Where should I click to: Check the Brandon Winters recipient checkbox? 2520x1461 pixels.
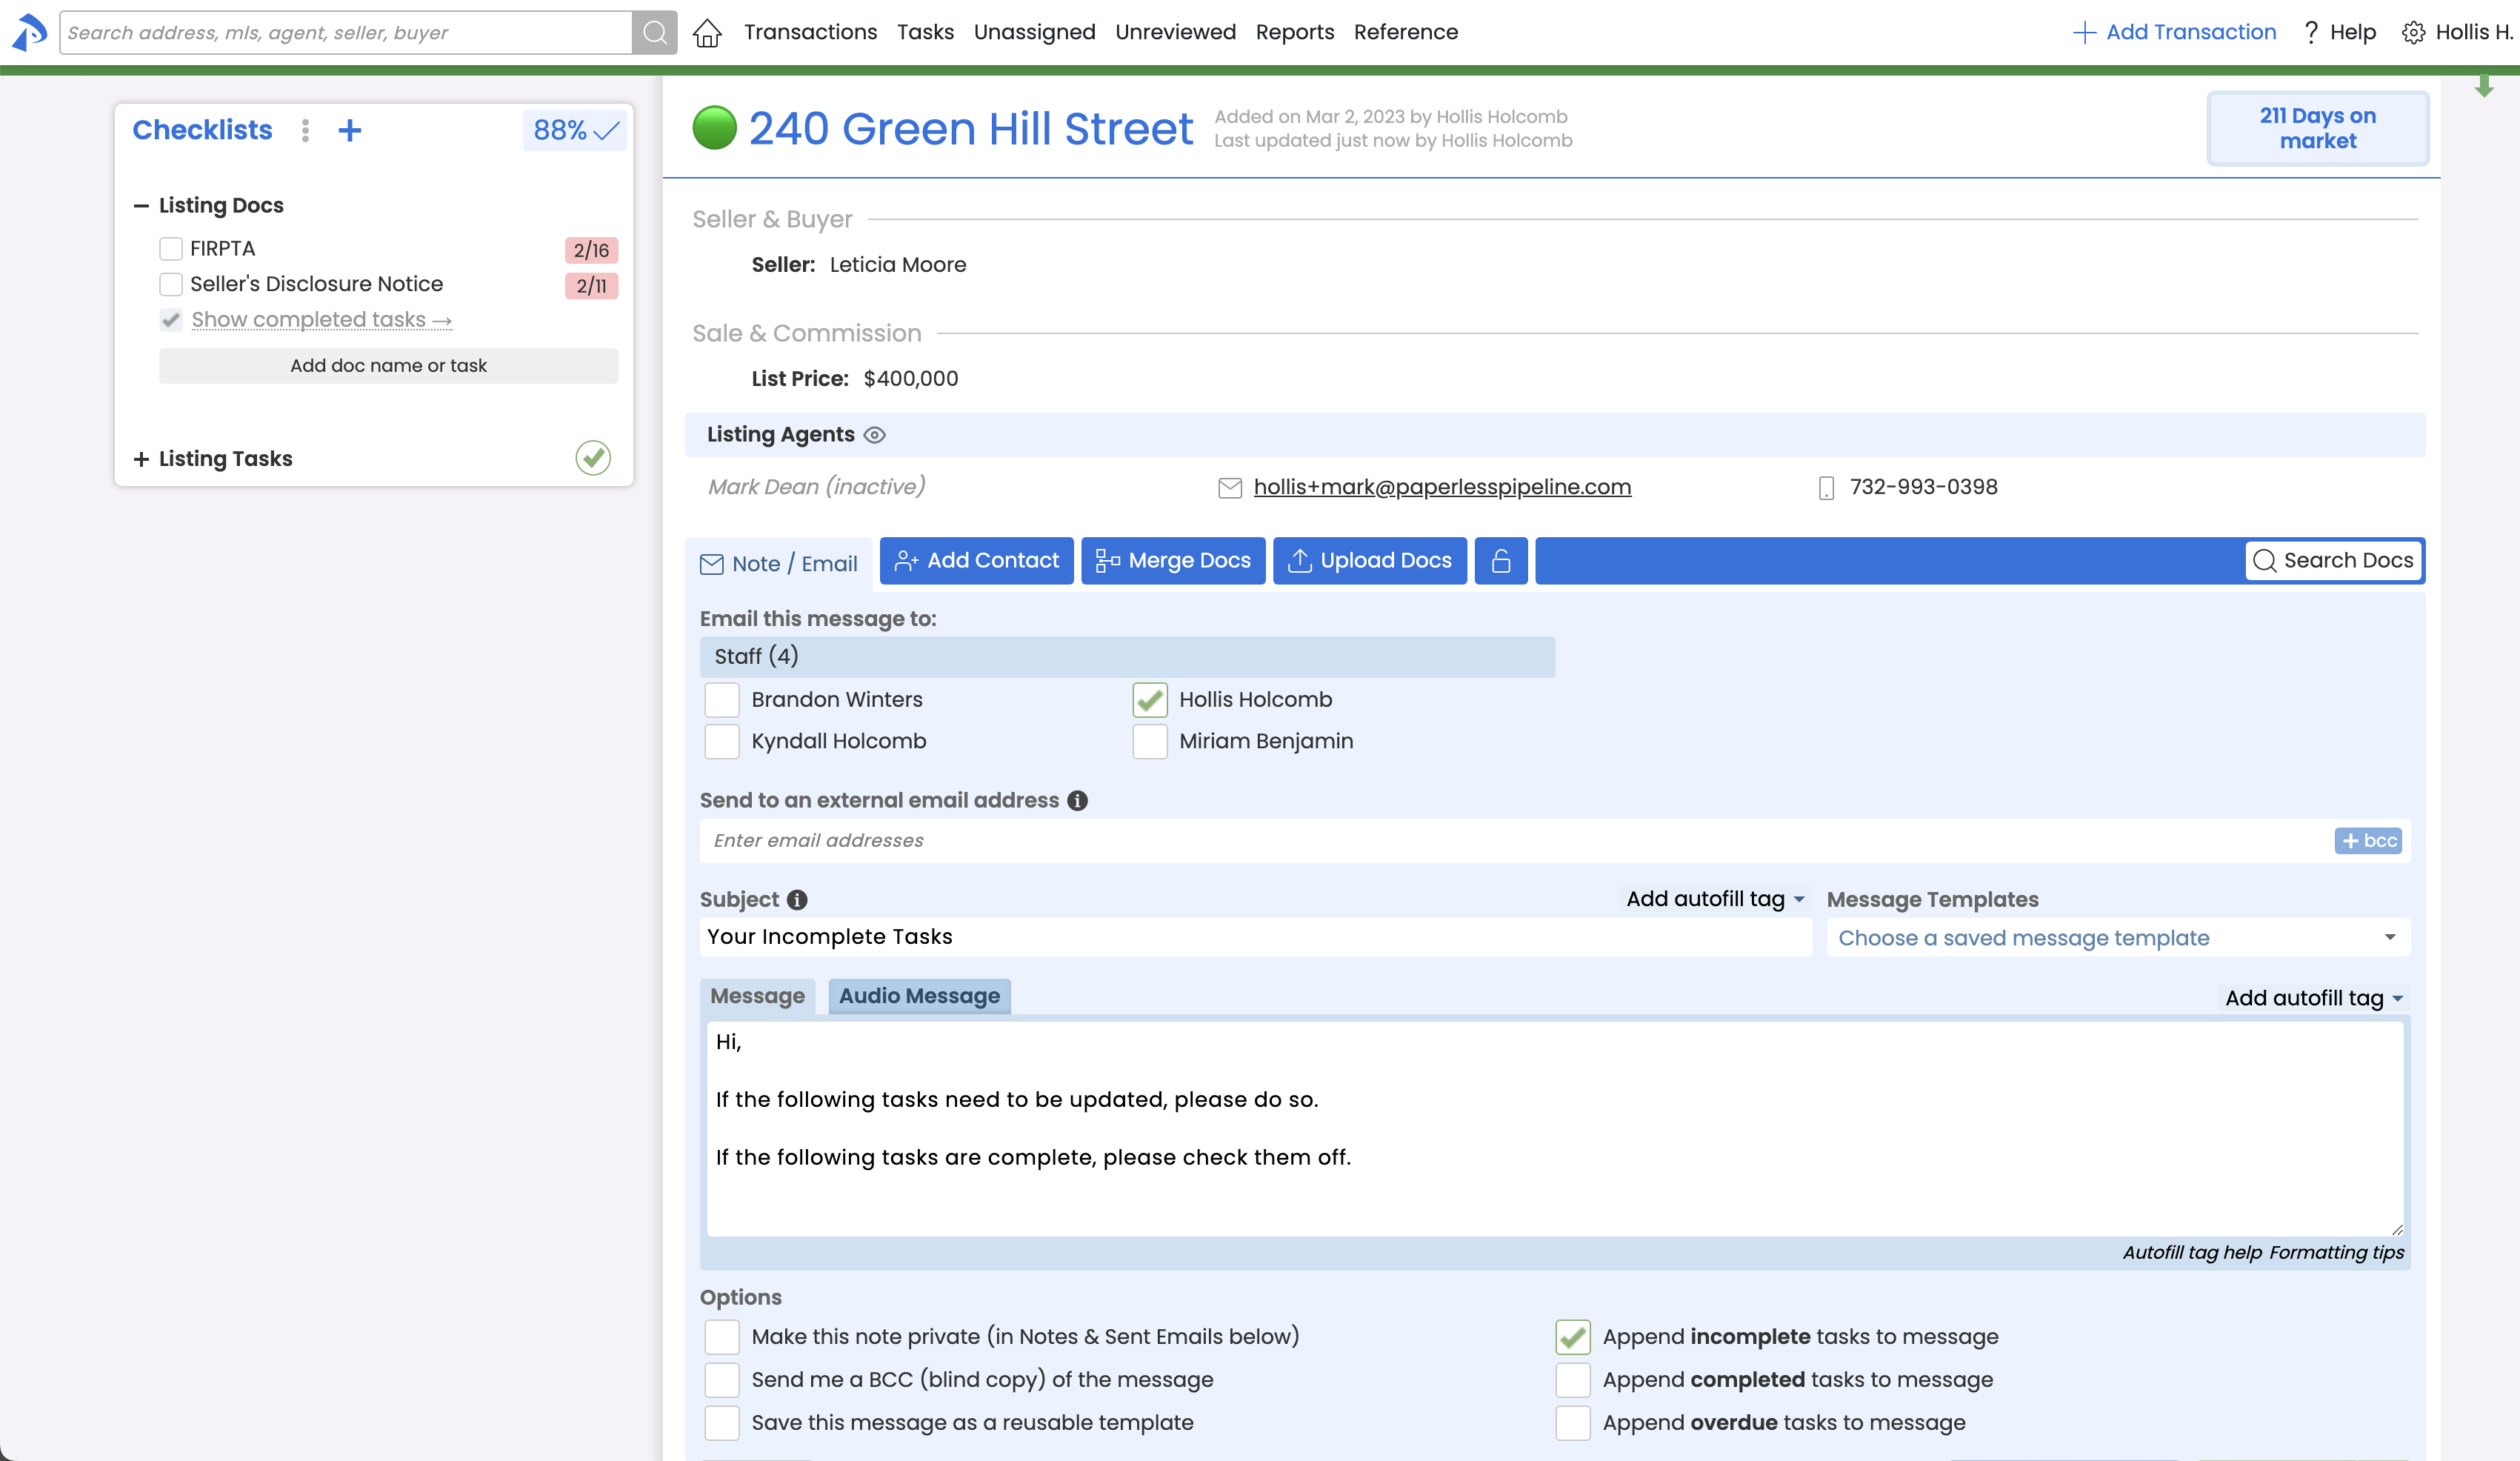722,700
